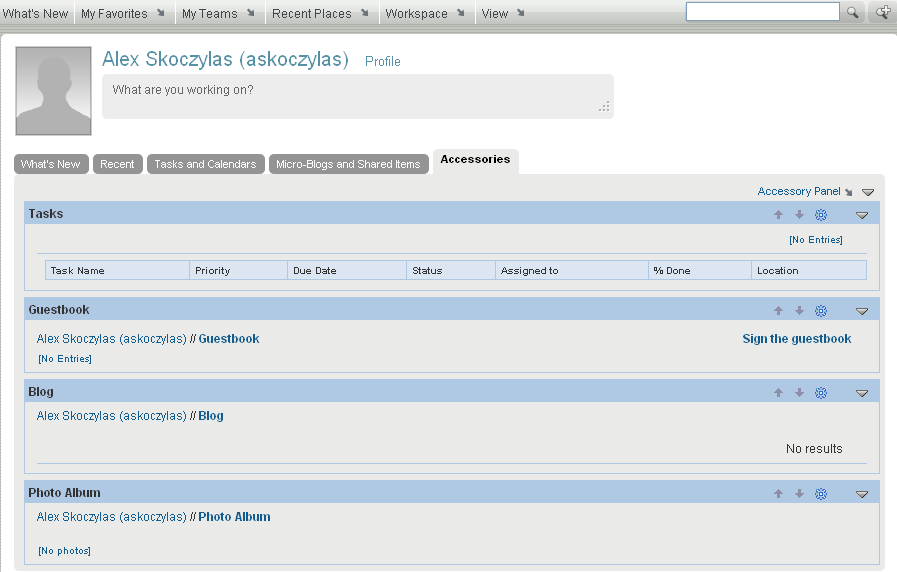Switch to the What's New tab
Screen dimensions: 897x572
[51, 164]
